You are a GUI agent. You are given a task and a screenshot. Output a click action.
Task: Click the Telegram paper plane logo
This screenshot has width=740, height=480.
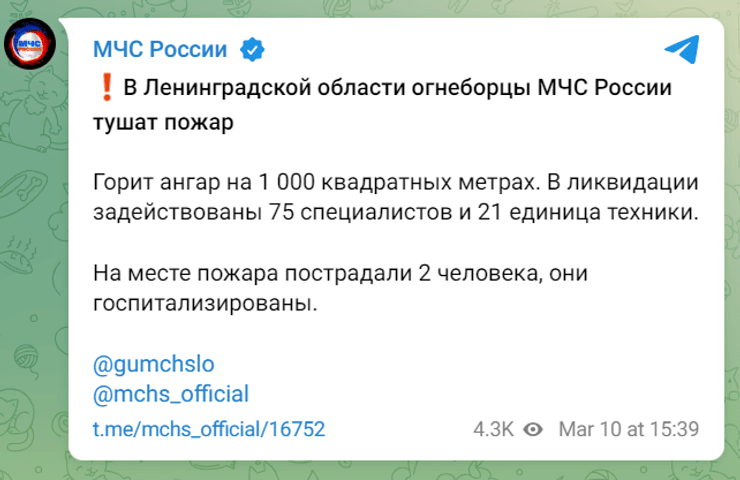click(x=681, y=48)
